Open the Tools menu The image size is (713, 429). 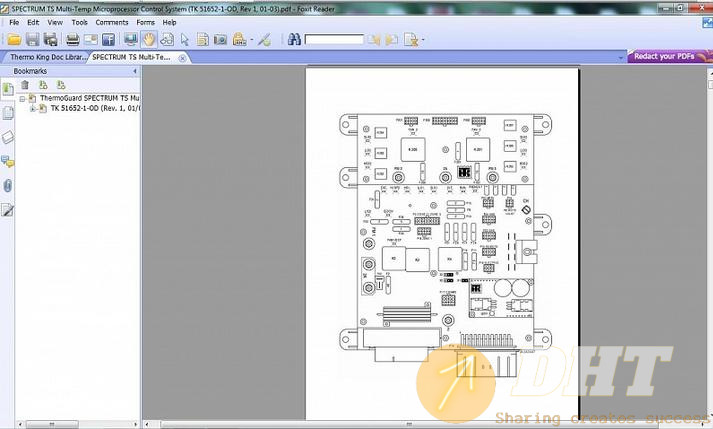pyautogui.click(x=80, y=22)
